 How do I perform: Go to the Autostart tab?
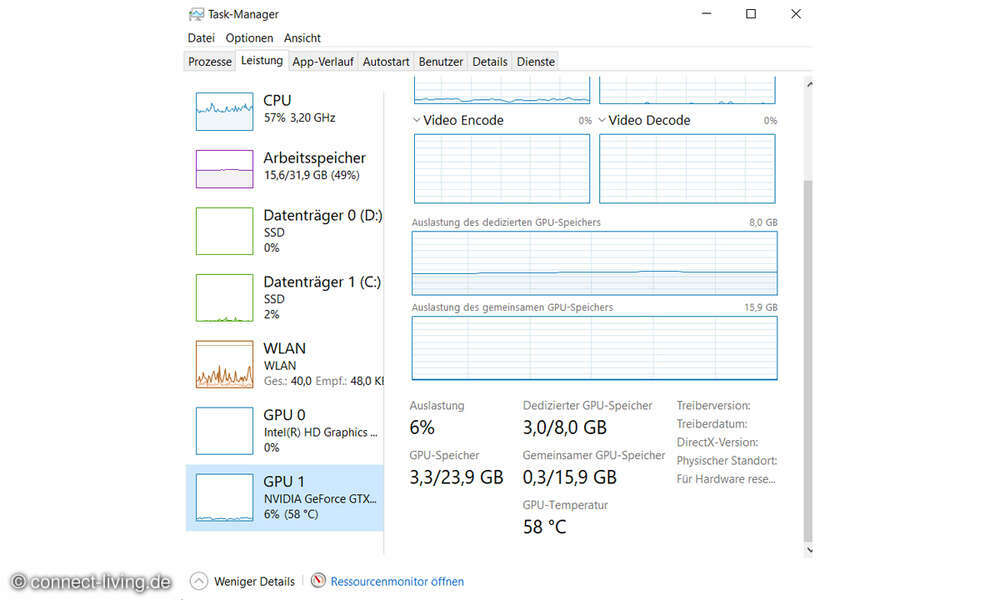point(386,62)
